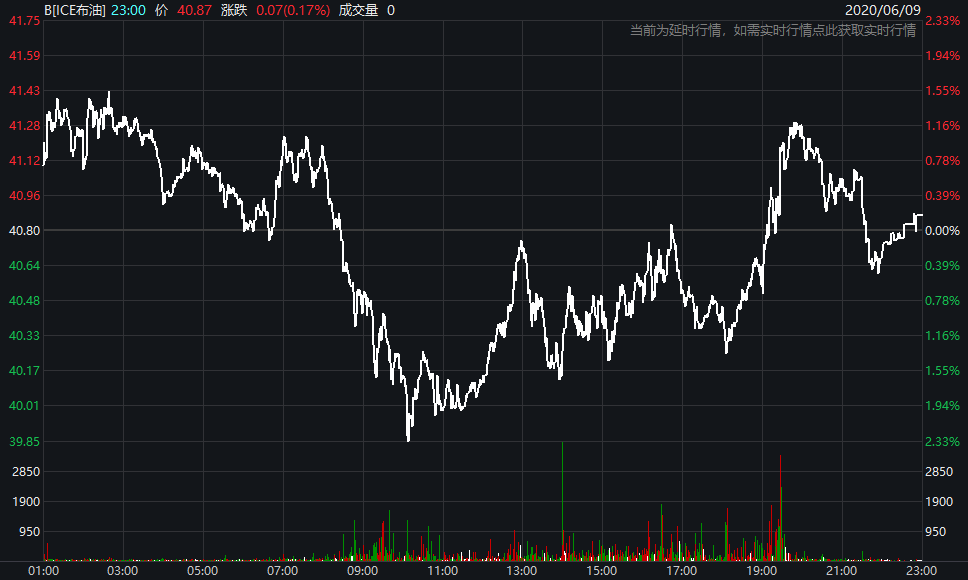Select the 01:00 mark on time axis
This screenshot has height=580, width=968.
[43, 570]
